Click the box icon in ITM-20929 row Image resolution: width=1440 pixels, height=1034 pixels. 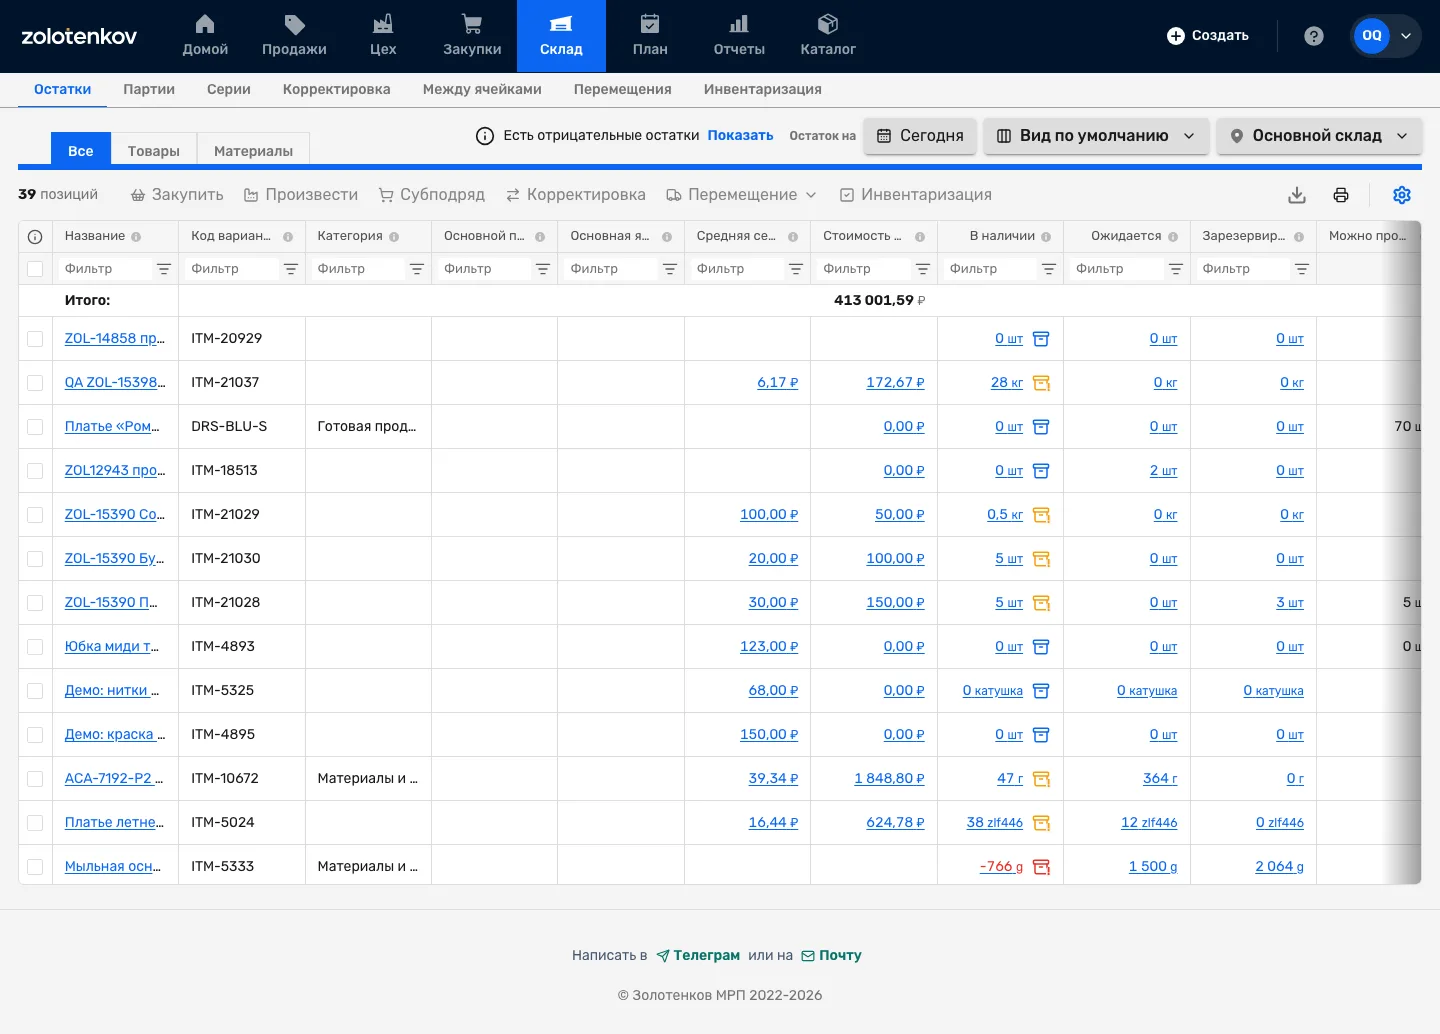(x=1041, y=339)
